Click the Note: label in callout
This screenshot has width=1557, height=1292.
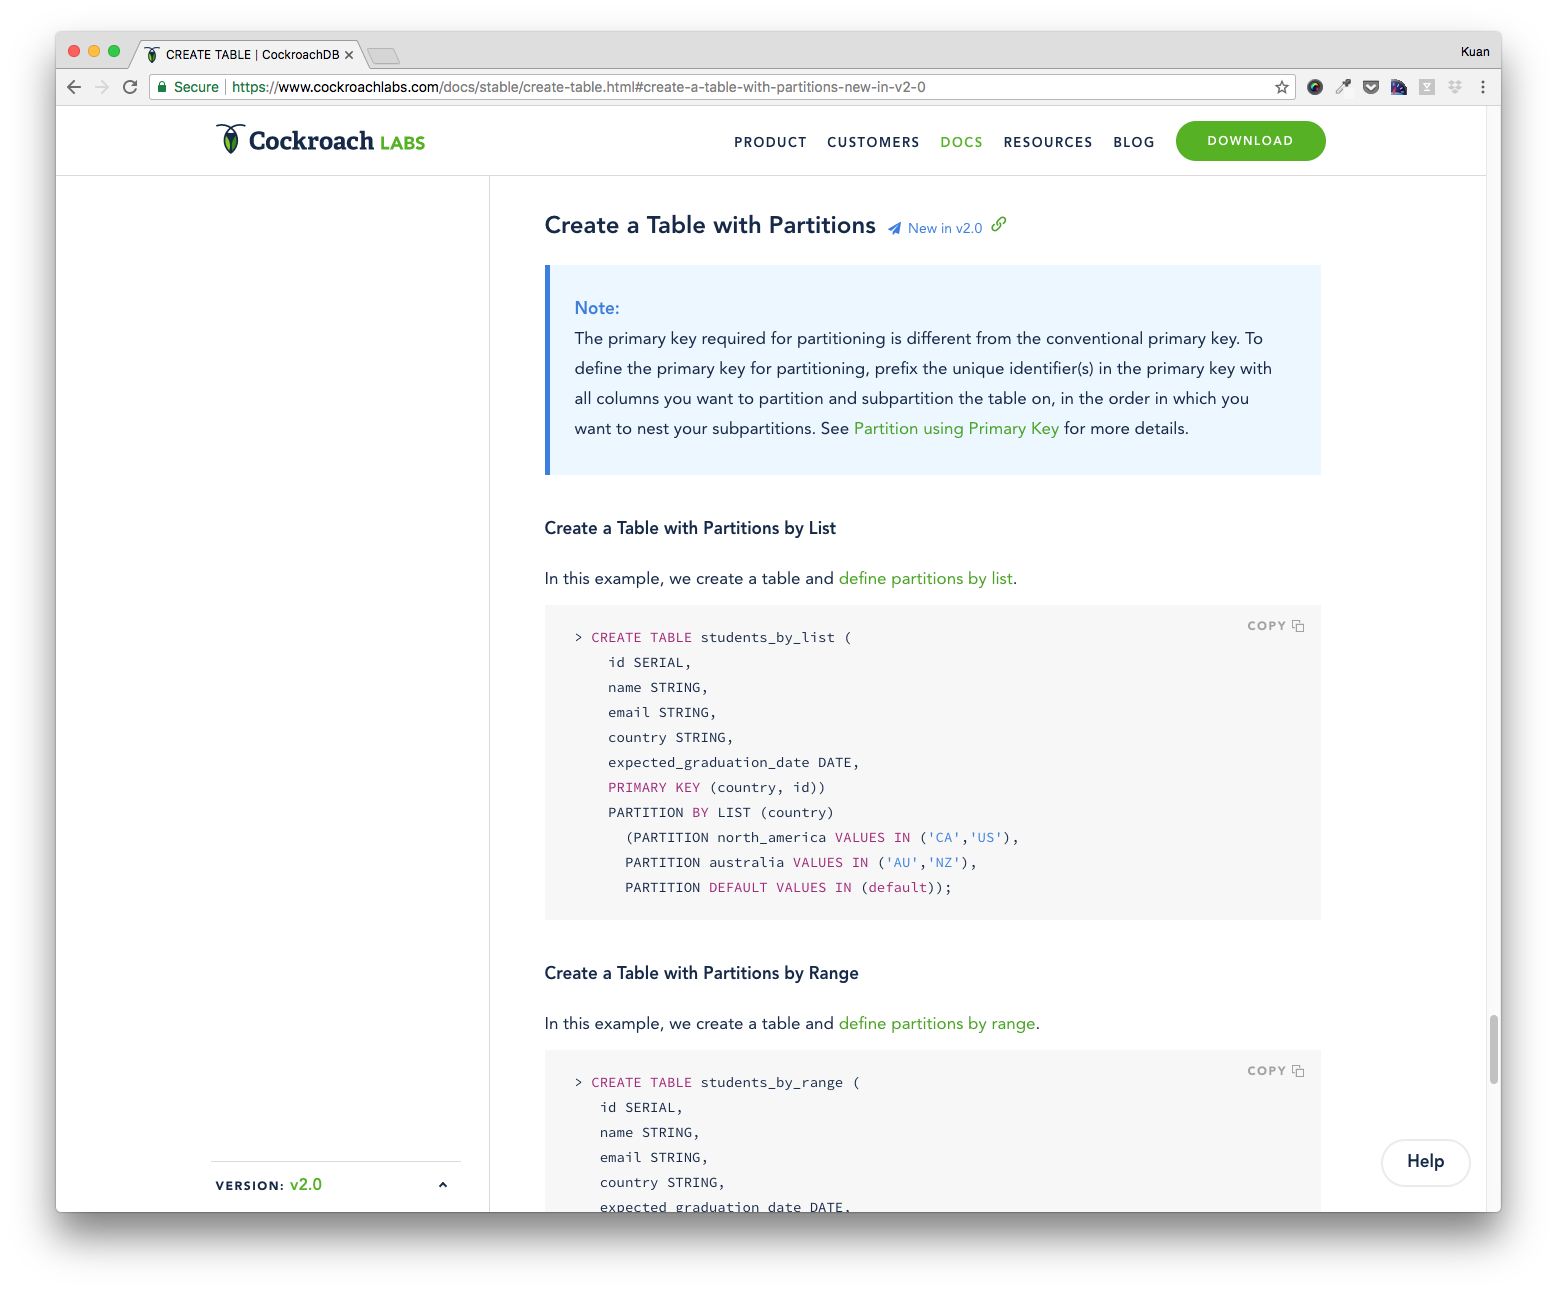click(597, 308)
